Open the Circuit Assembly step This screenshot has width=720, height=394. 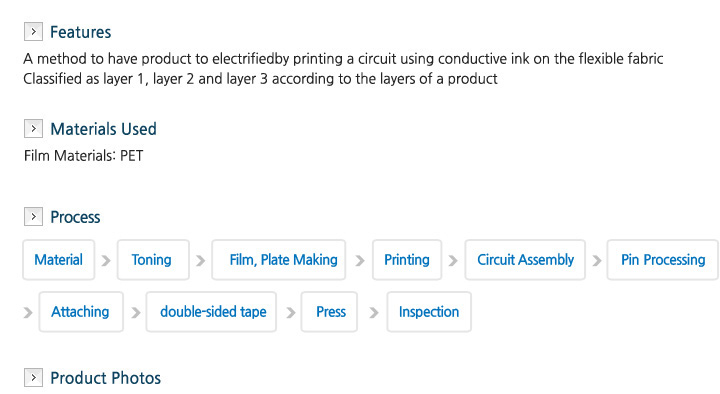(525, 260)
